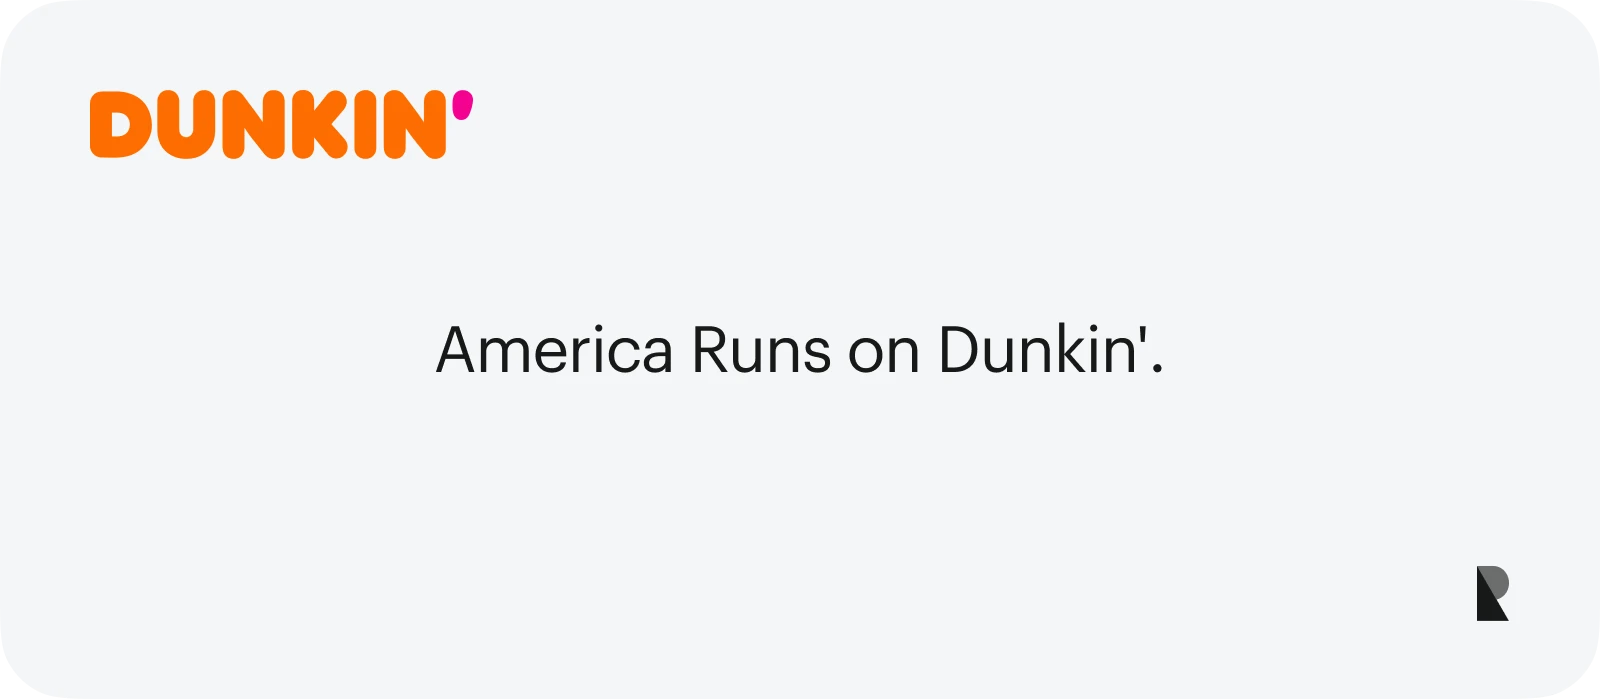This screenshot has height=699, width=1600.
Task: Click the period ending the slogan
Action: pyautogui.click(x=1158, y=370)
